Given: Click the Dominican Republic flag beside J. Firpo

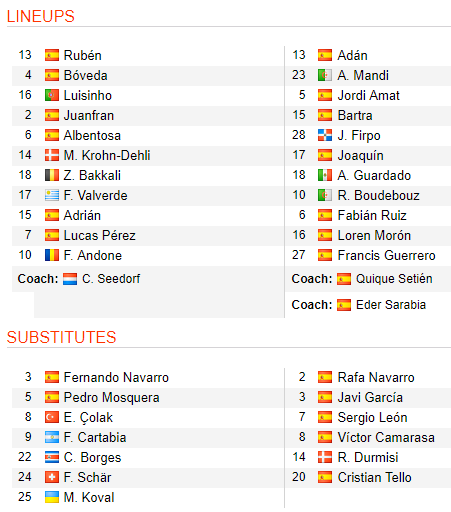Looking at the screenshot, I should [x=325, y=135].
